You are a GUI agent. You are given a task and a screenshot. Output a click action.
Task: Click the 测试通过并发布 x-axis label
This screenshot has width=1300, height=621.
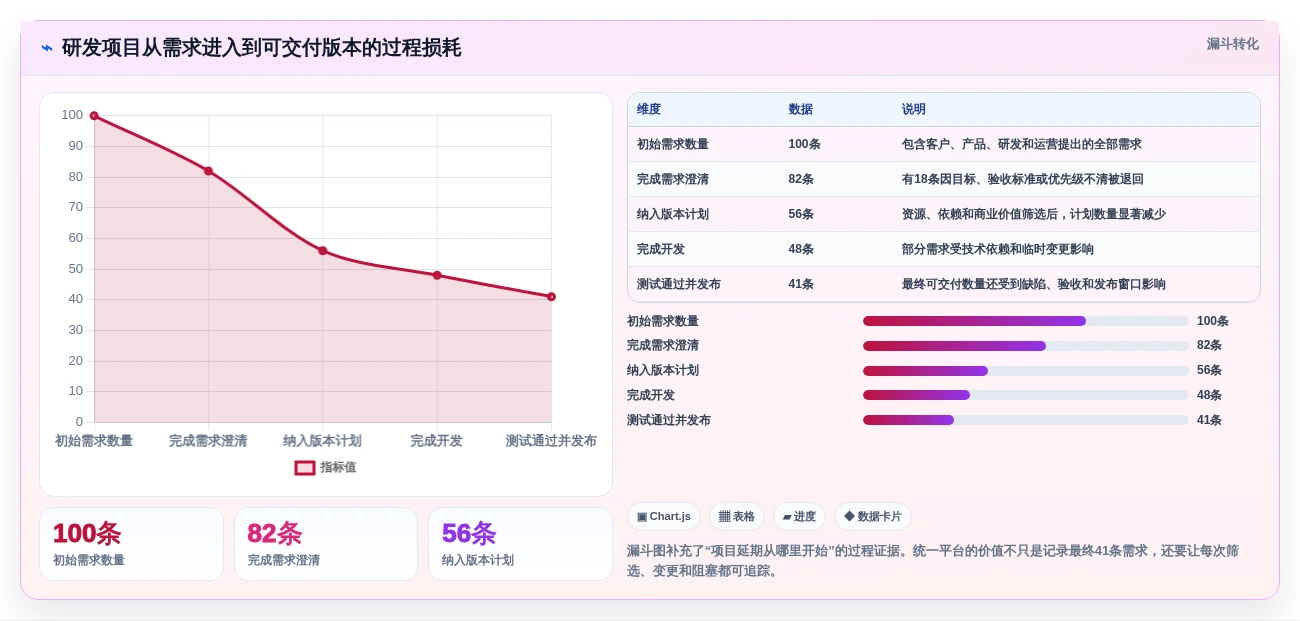pos(551,441)
